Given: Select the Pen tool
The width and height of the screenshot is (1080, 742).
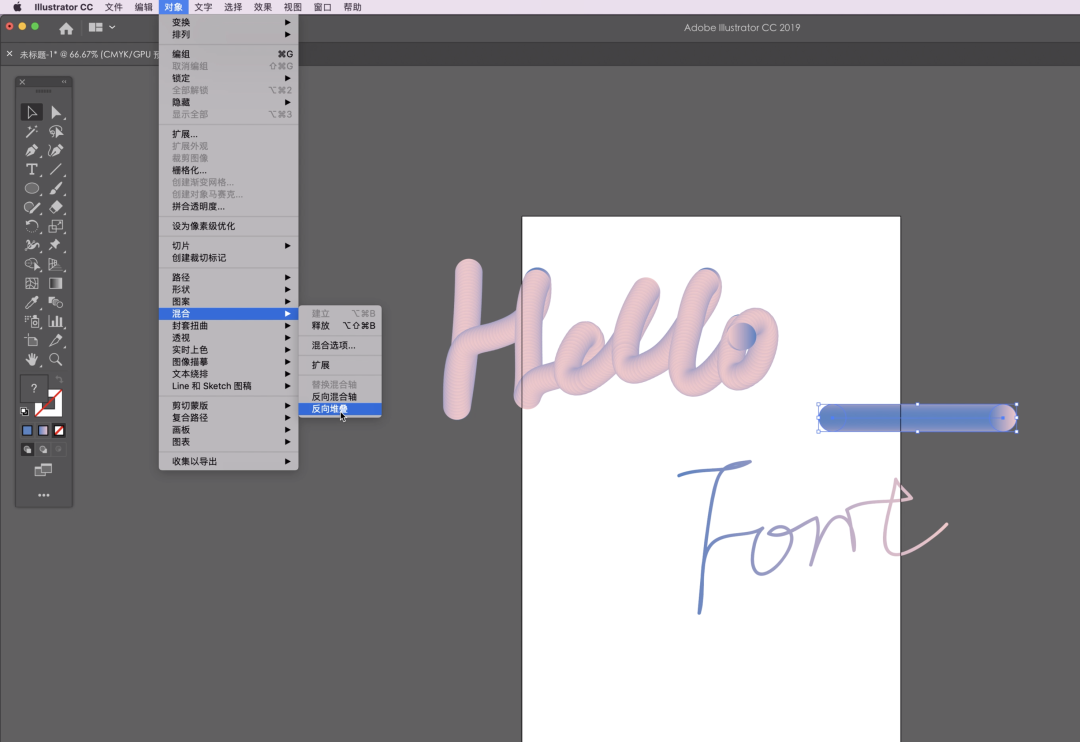Looking at the screenshot, I should tap(32, 150).
